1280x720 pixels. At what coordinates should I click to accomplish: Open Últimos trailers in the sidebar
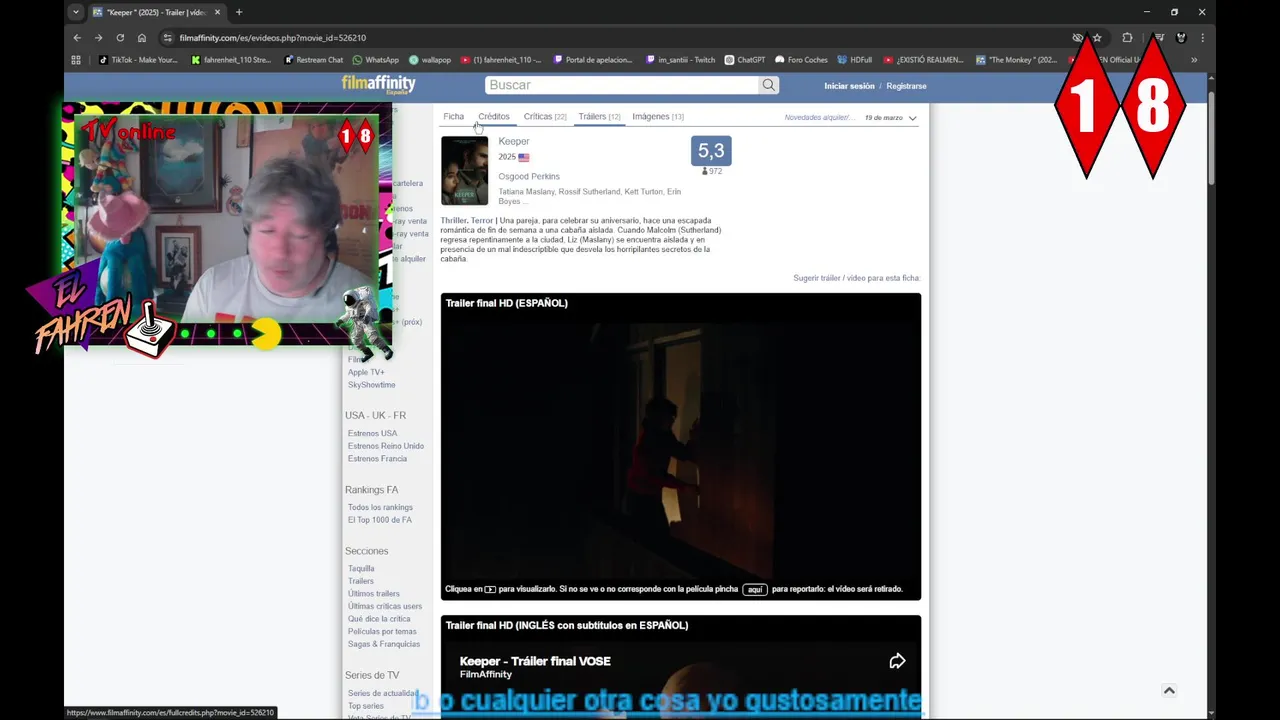374,593
